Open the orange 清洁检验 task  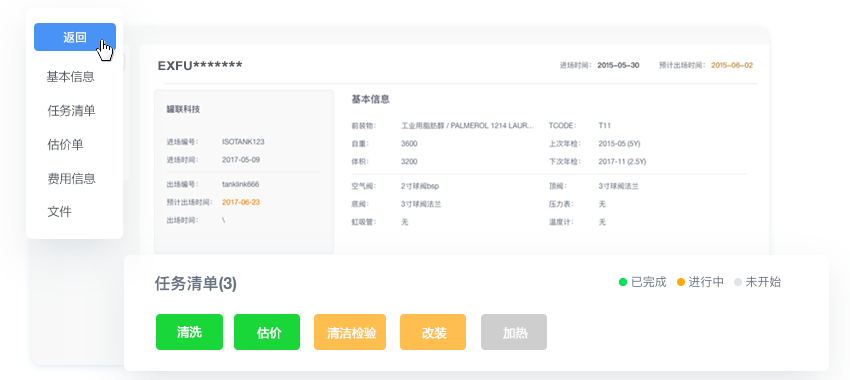(350, 332)
